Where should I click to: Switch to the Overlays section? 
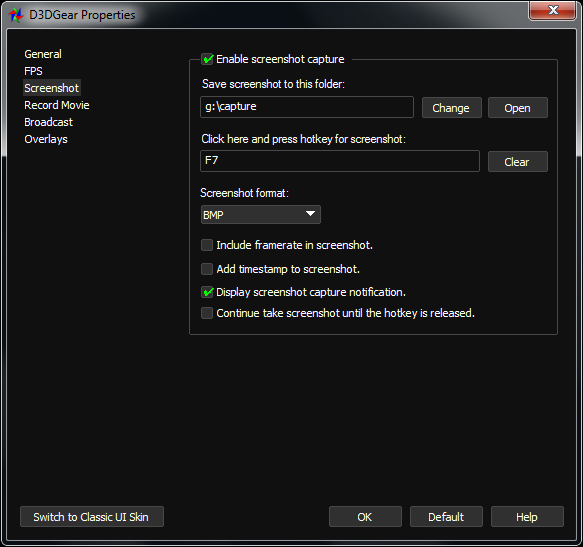click(46, 139)
